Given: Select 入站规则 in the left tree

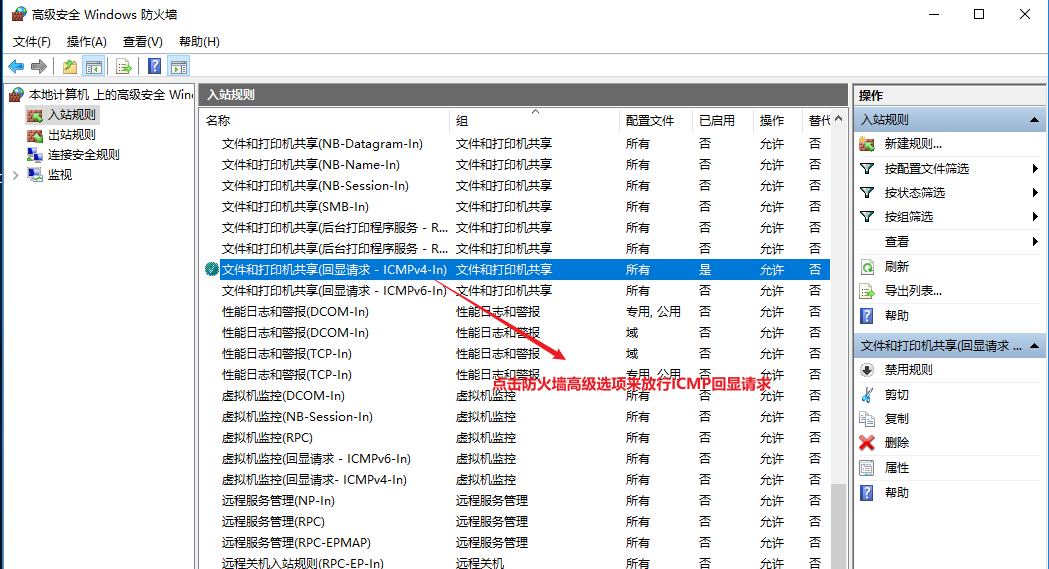Looking at the screenshot, I should coord(72,115).
